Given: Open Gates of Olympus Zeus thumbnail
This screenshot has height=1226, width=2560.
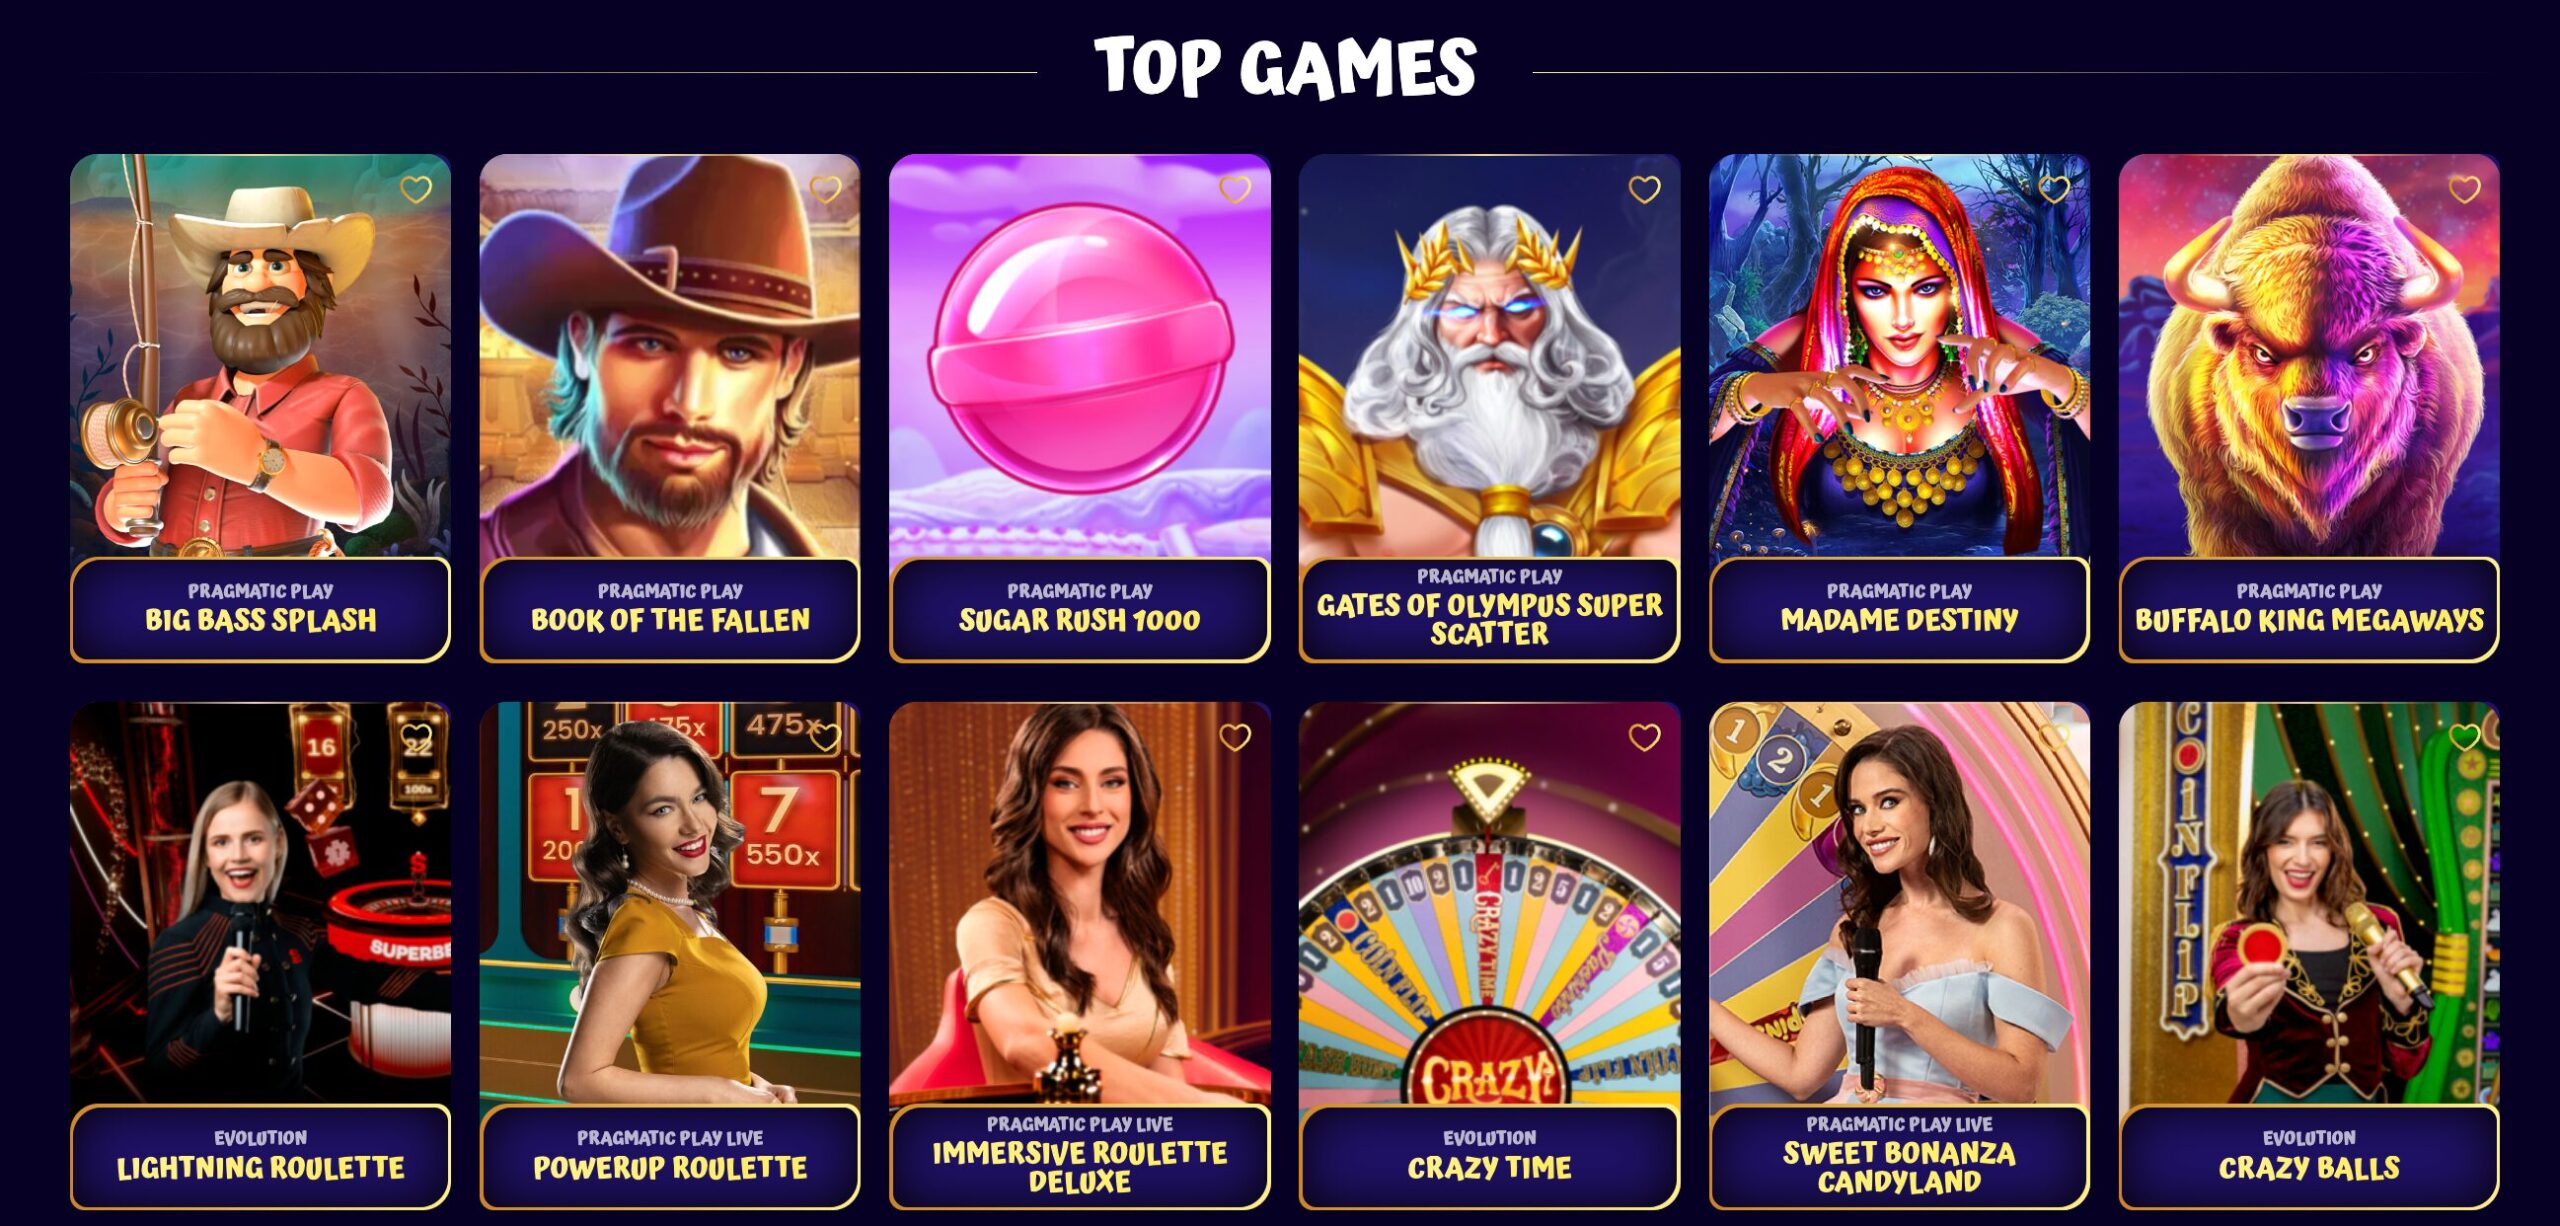Looking at the screenshot, I should point(1489,355).
